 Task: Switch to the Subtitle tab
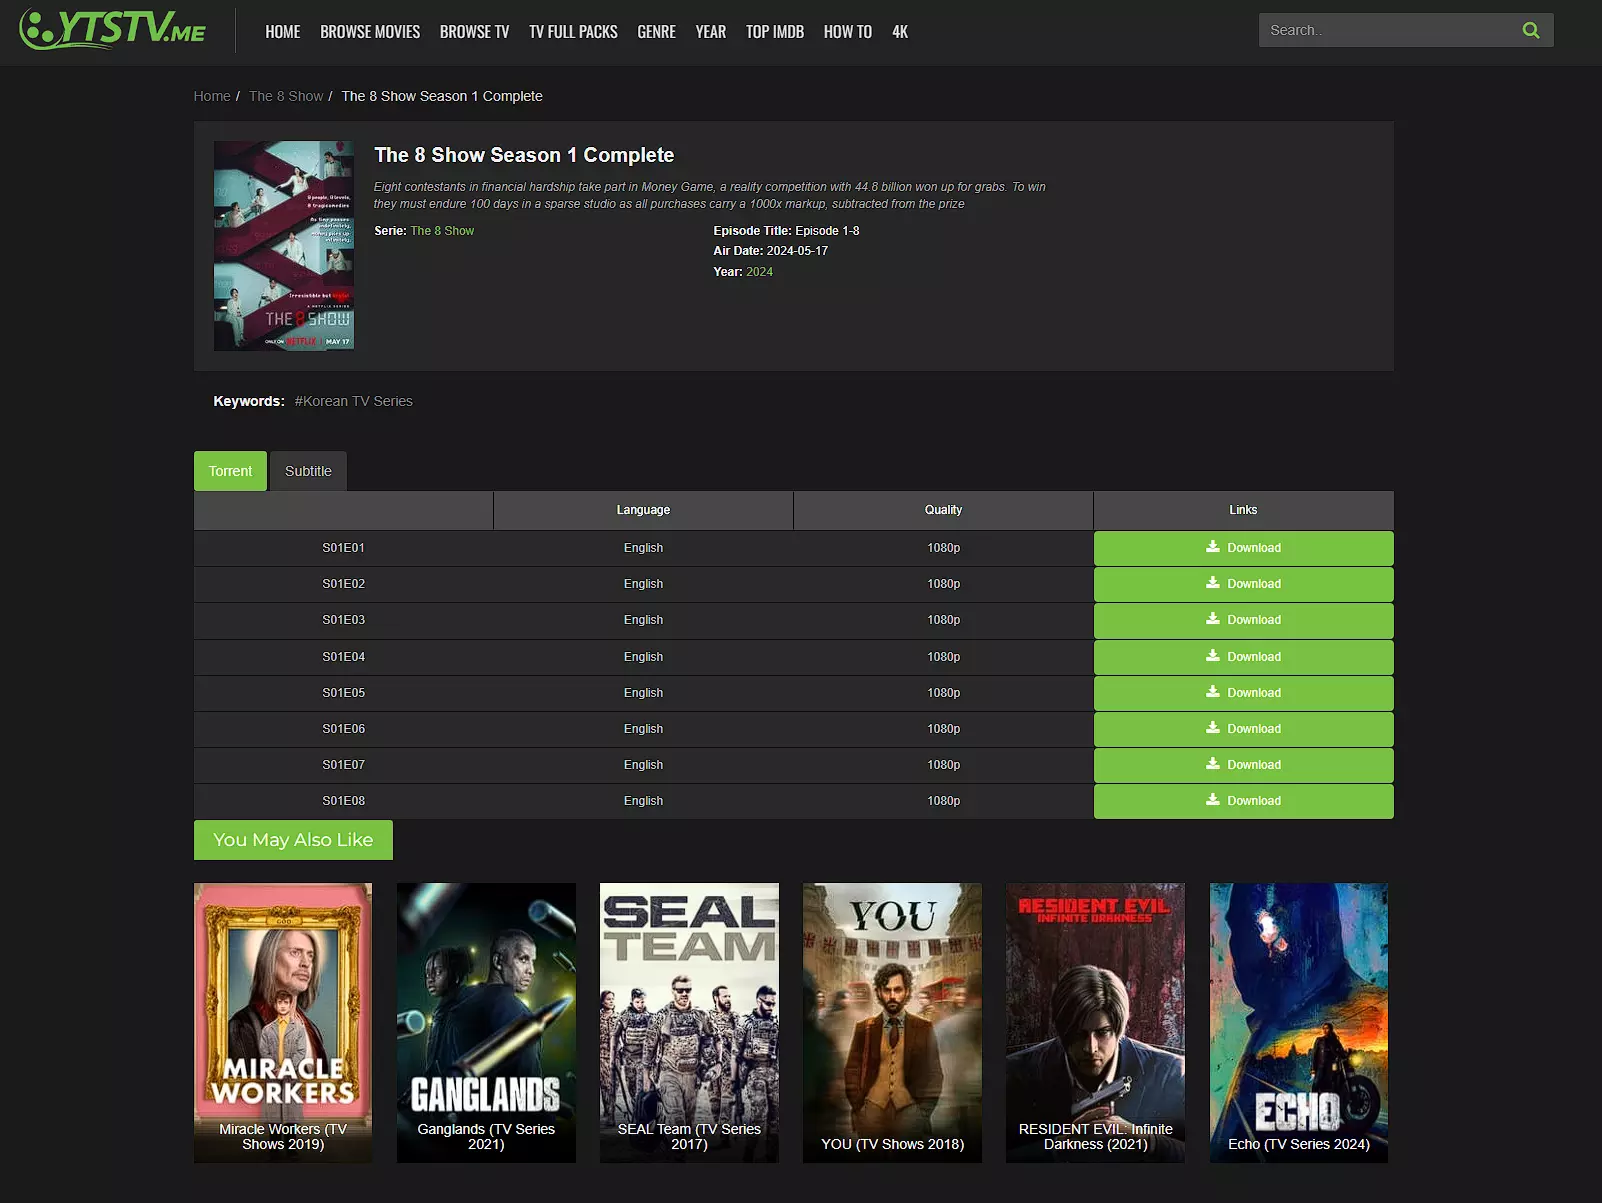pyautogui.click(x=308, y=471)
